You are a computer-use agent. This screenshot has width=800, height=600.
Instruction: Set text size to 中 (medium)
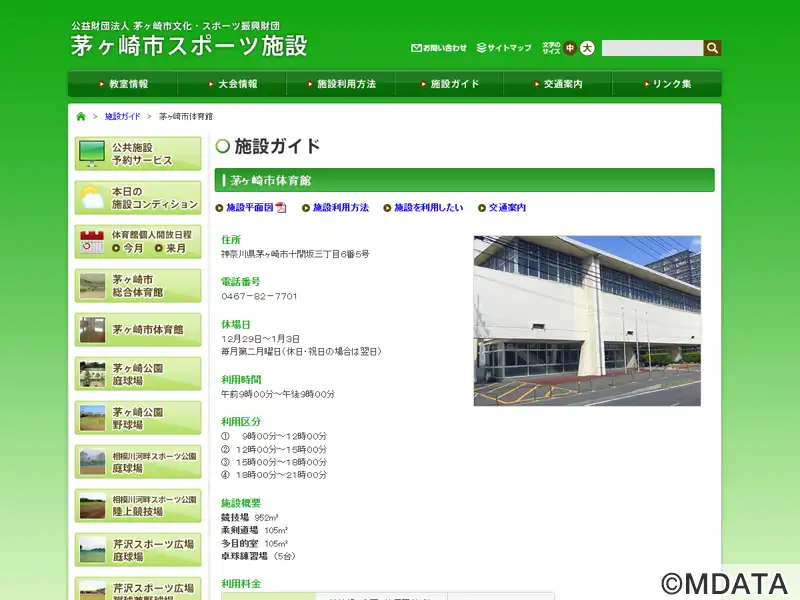pos(570,48)
